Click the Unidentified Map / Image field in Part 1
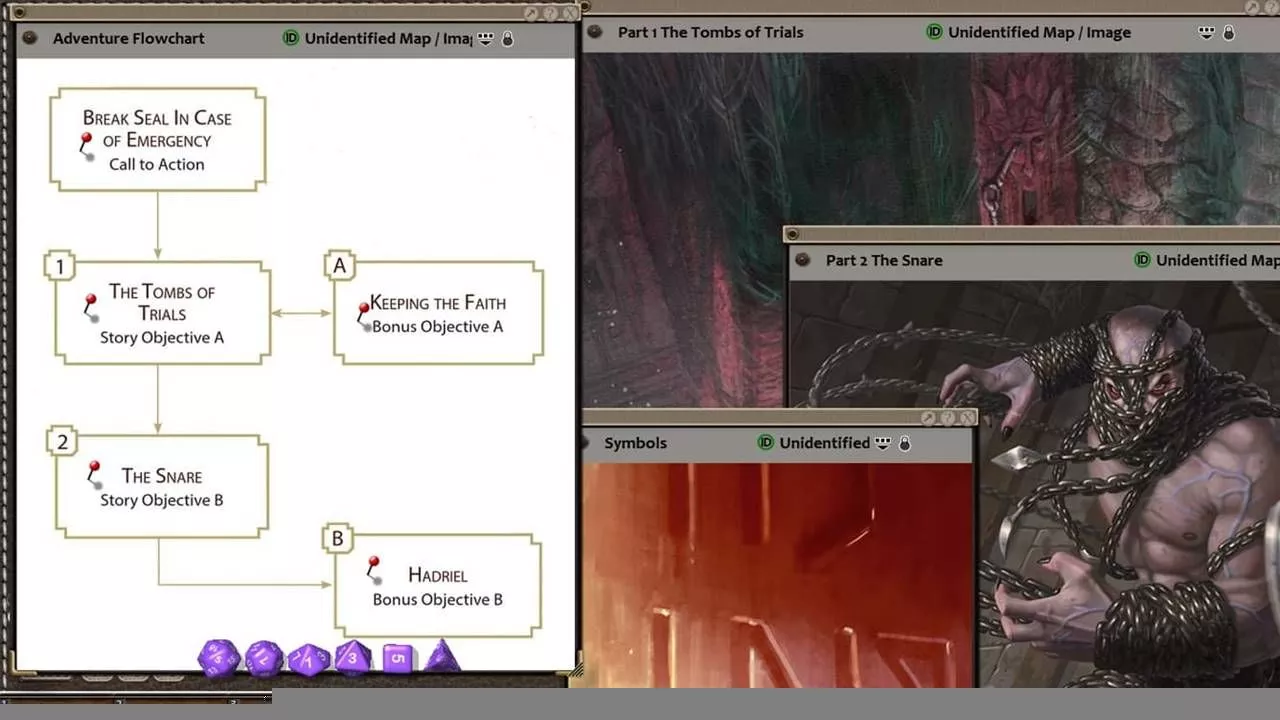The height and width of the screenshot is (720, 1280). pyautogui.click(x=1039, y=32)
